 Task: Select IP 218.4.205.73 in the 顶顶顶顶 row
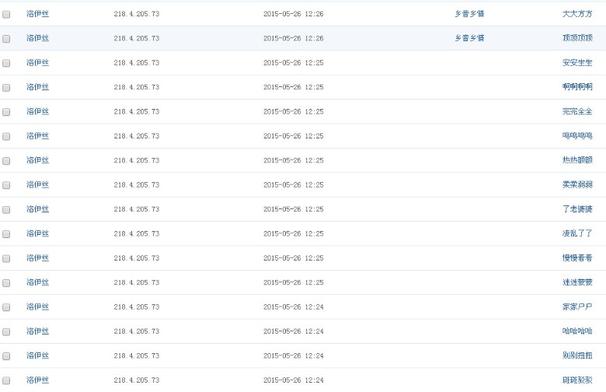(x=136, y=38)
